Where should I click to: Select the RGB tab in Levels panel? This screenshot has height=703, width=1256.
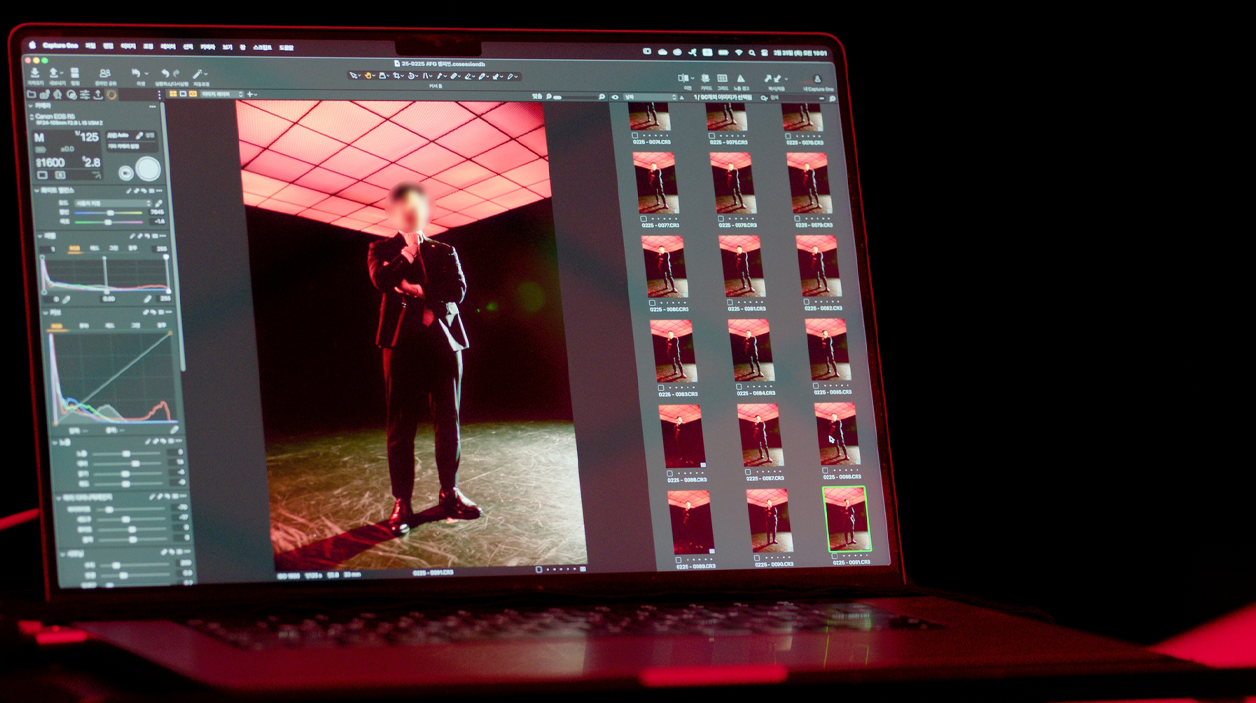pos(73,249)
